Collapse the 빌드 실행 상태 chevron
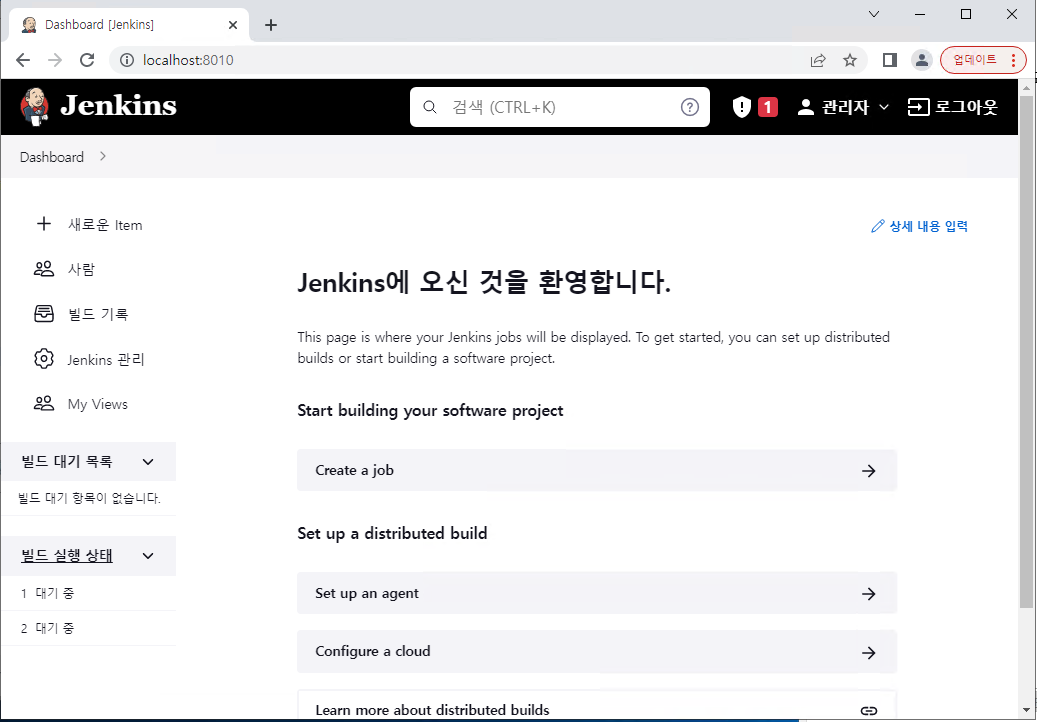The width and height of the screenshot is (1037, 722). click(148, 555)
